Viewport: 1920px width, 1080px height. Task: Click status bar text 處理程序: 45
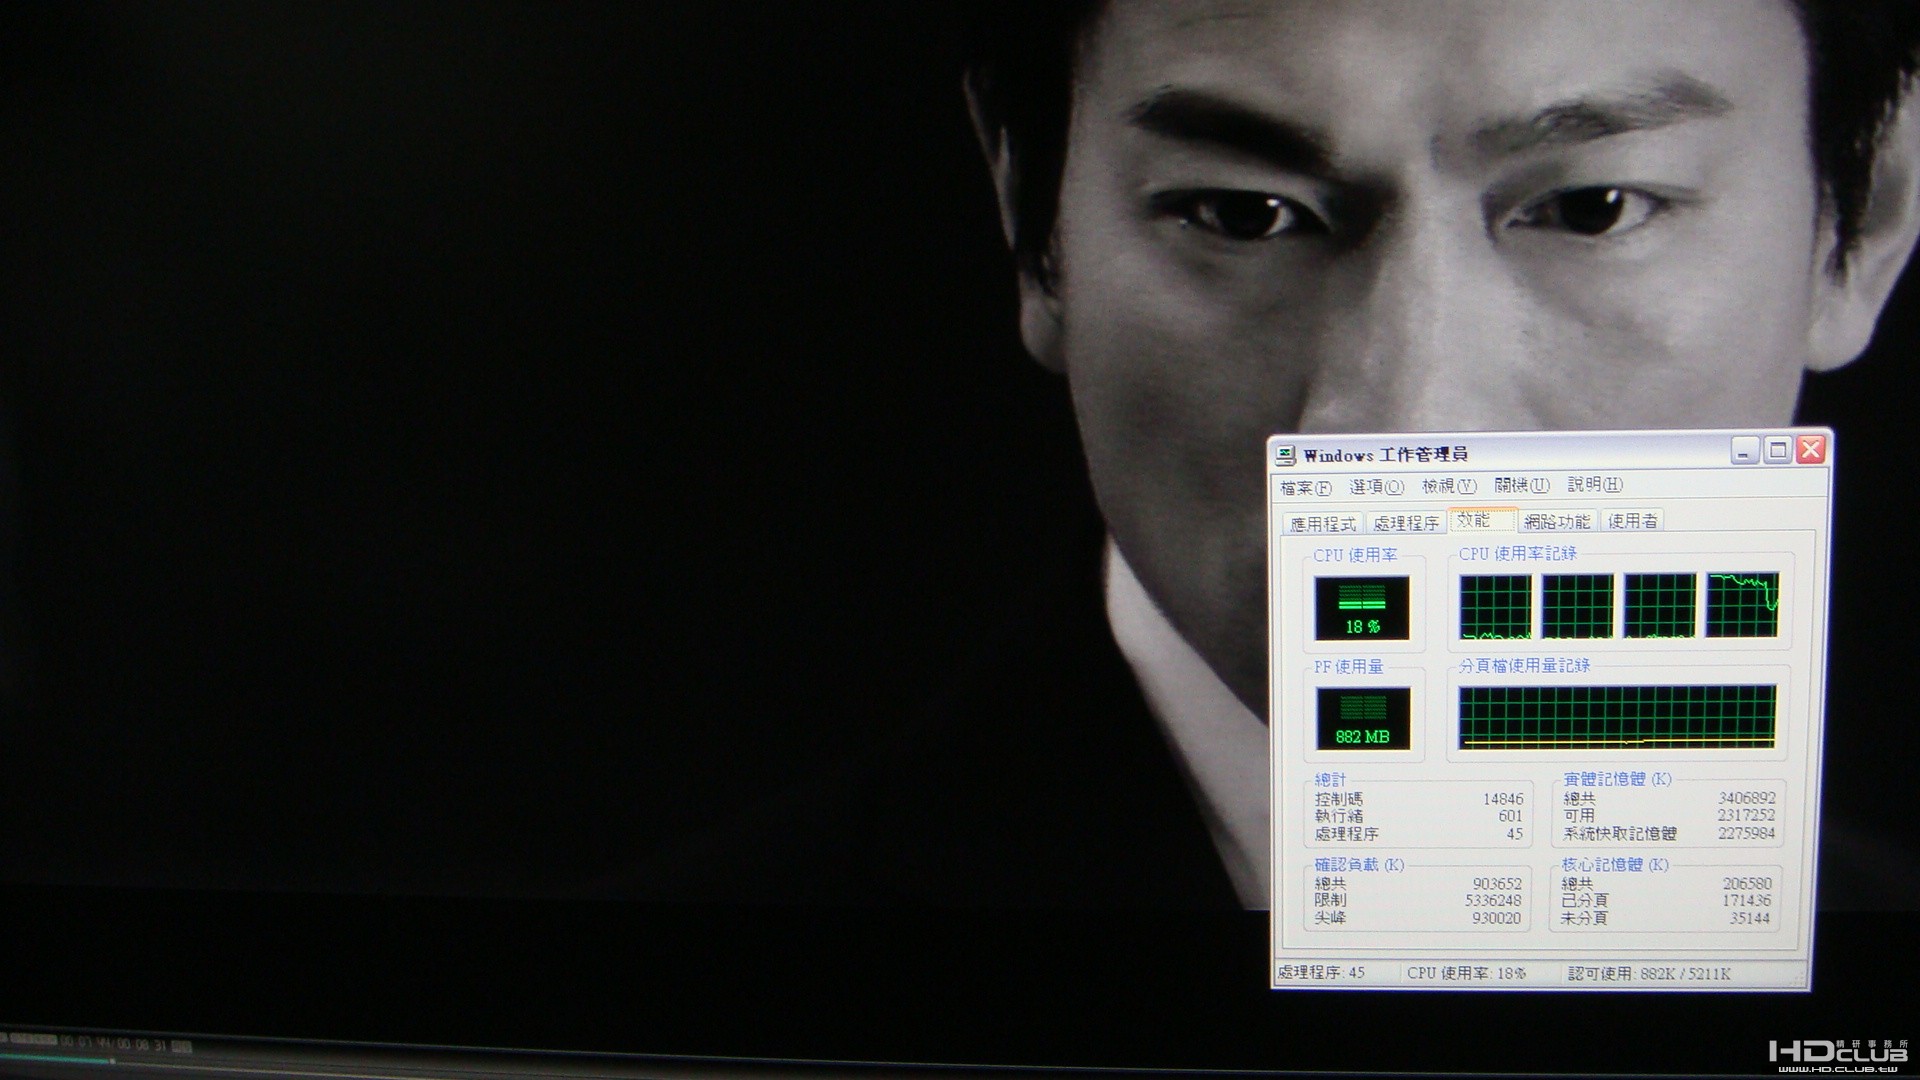pyautogui.click(x=1321, y=972)
